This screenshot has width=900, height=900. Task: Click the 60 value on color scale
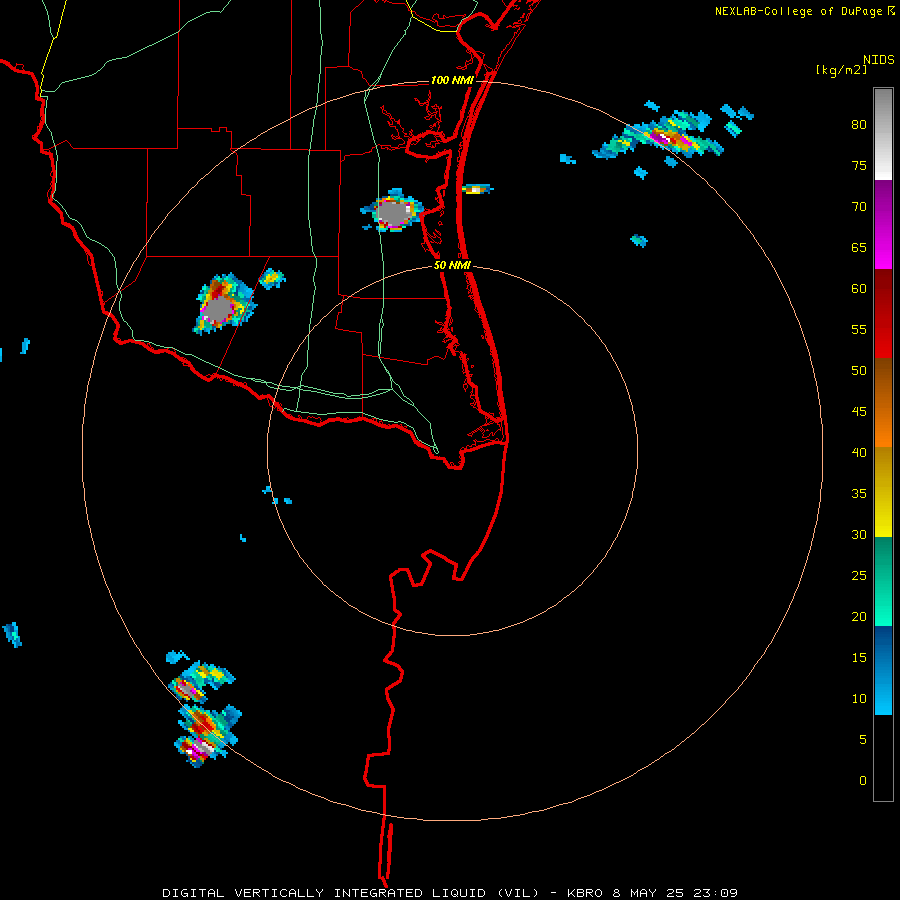pos(859,289)
